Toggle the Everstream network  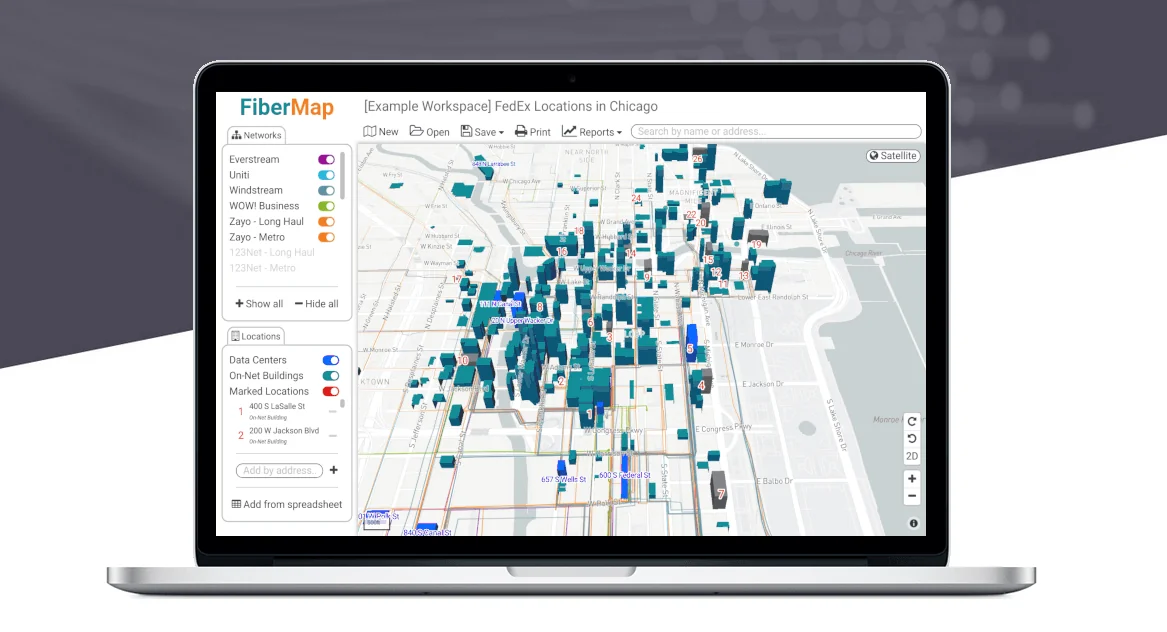[326, 159]
